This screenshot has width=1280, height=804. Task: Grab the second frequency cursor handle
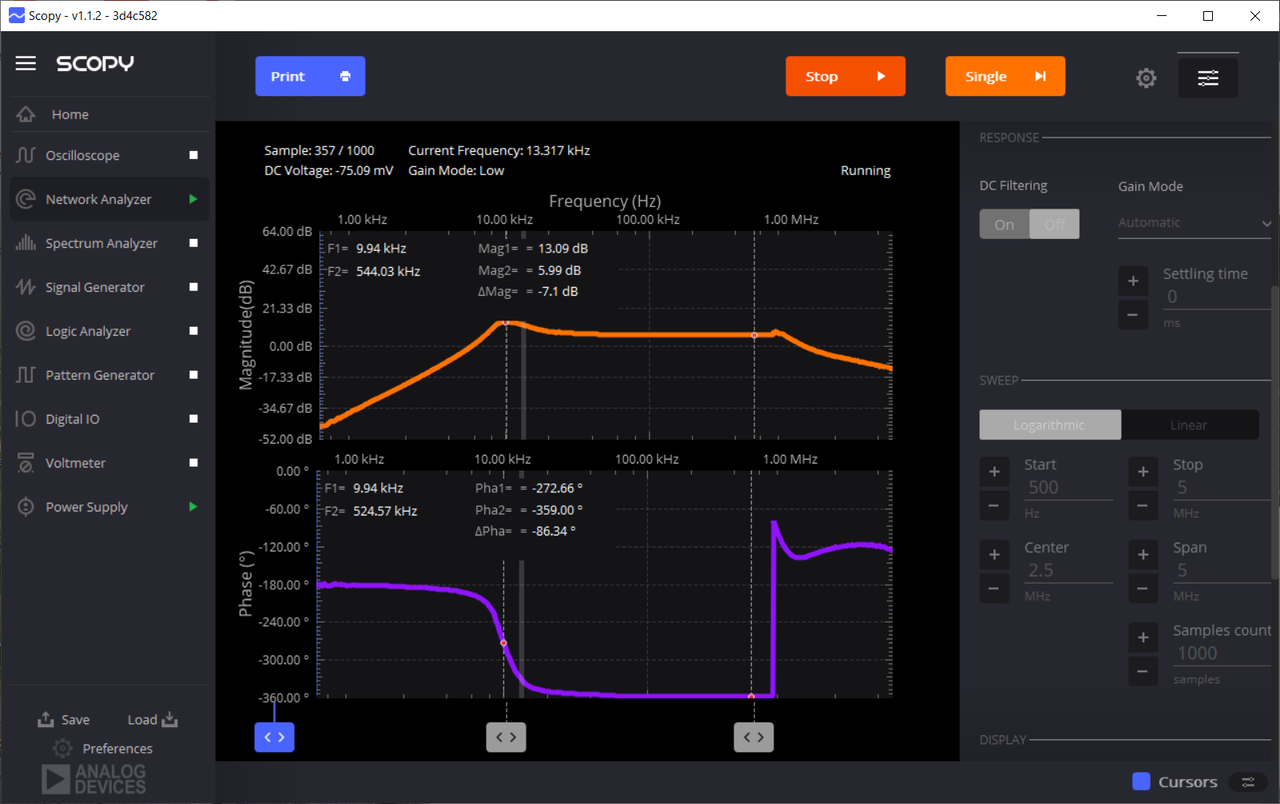pyautogui.click(x=754, y=738)
